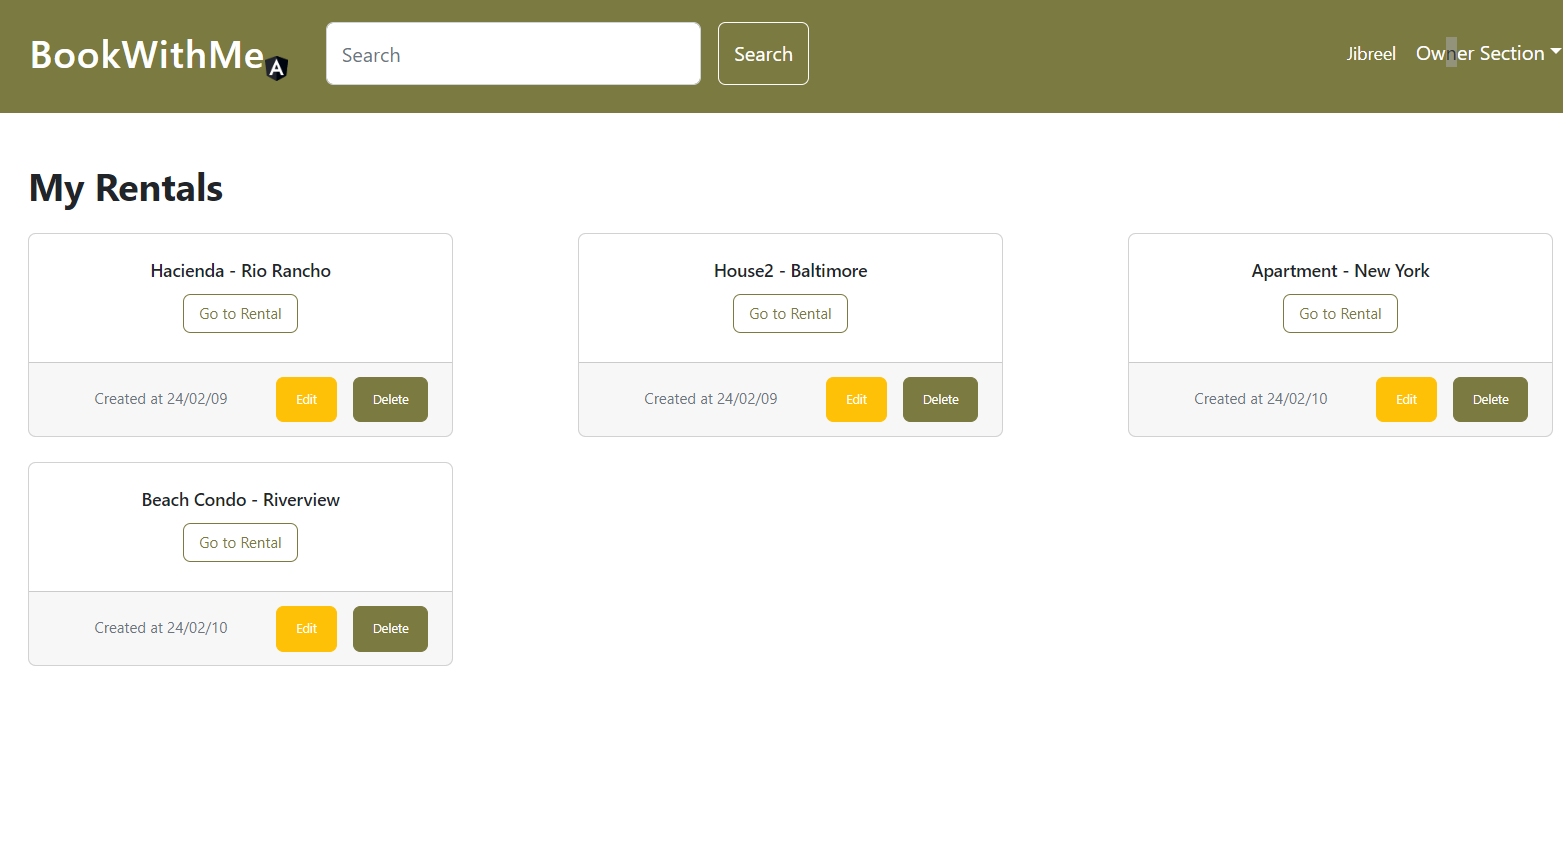Go to Rental for Hacienda - Rio Rancho
This screenshot has width=1563, height=853.
240,314
